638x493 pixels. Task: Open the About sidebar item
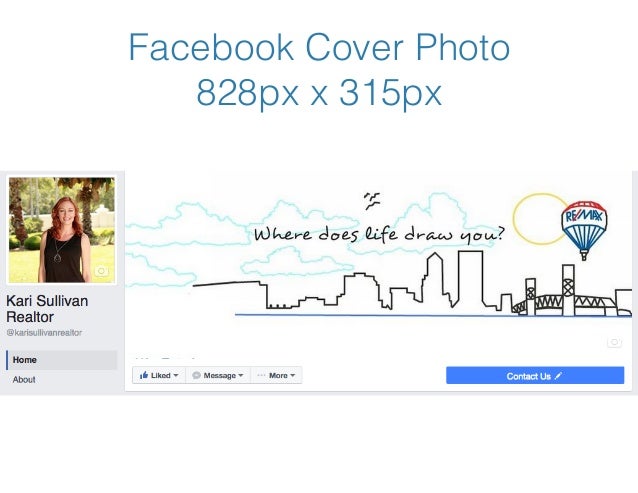[24, 380]
